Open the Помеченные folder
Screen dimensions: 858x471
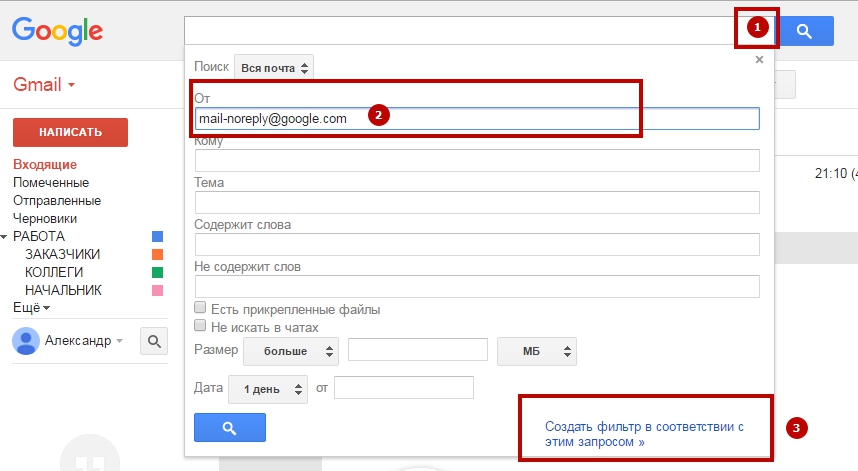[51, 182]
